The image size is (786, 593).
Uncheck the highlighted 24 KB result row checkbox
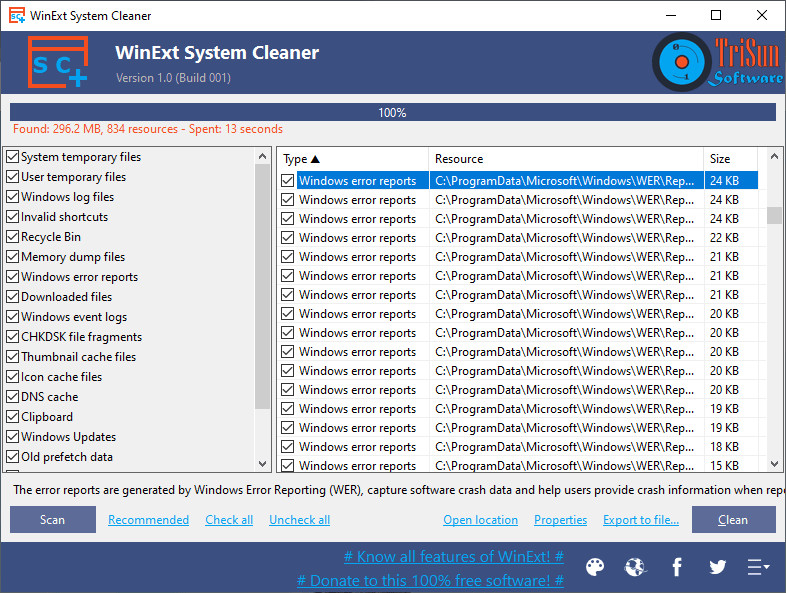(x=288, y=180)
